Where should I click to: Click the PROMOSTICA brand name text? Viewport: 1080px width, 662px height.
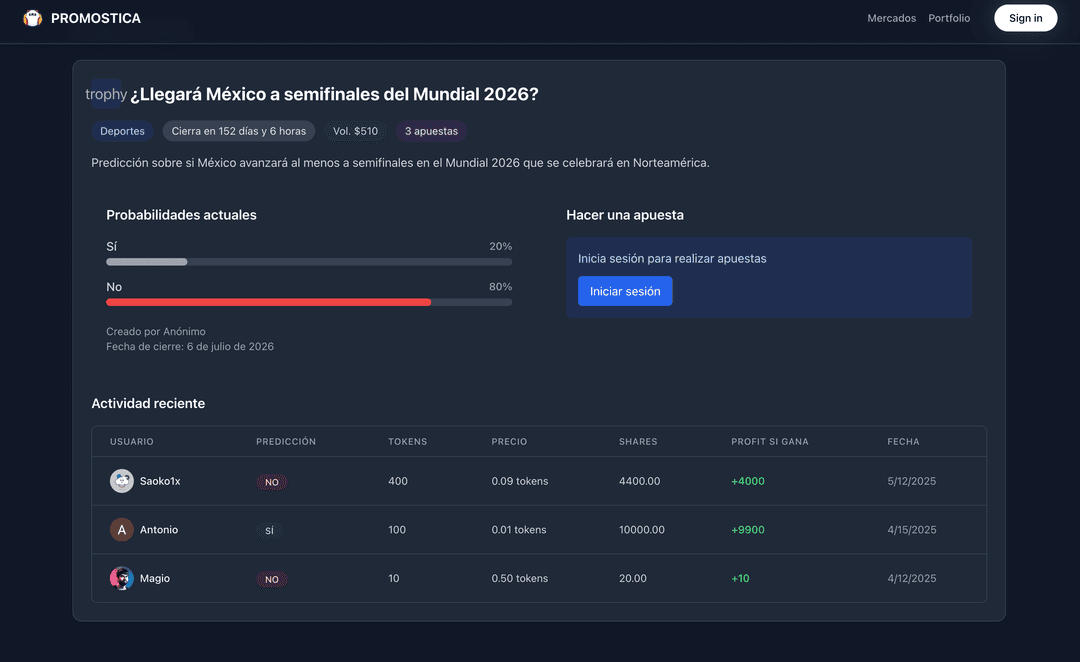click(96, 18)
